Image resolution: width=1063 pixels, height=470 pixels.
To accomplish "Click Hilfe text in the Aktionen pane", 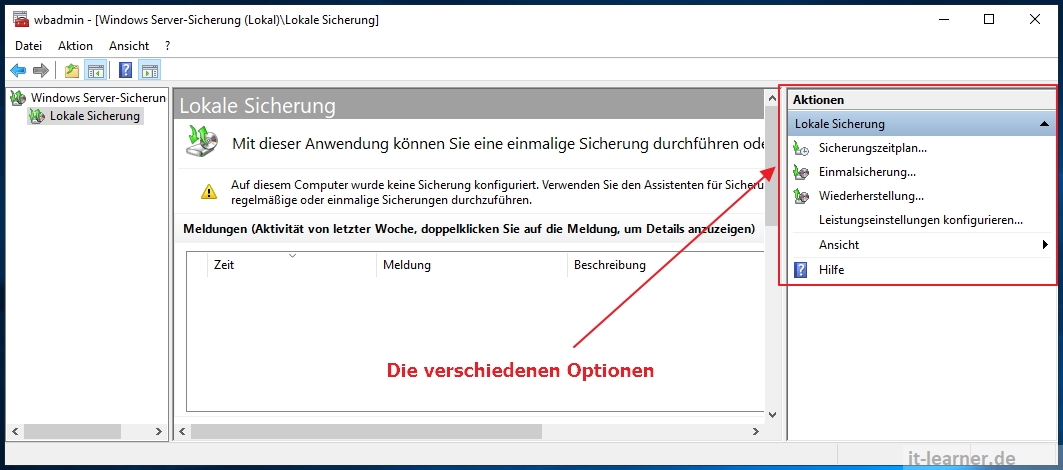I will 831,270.
